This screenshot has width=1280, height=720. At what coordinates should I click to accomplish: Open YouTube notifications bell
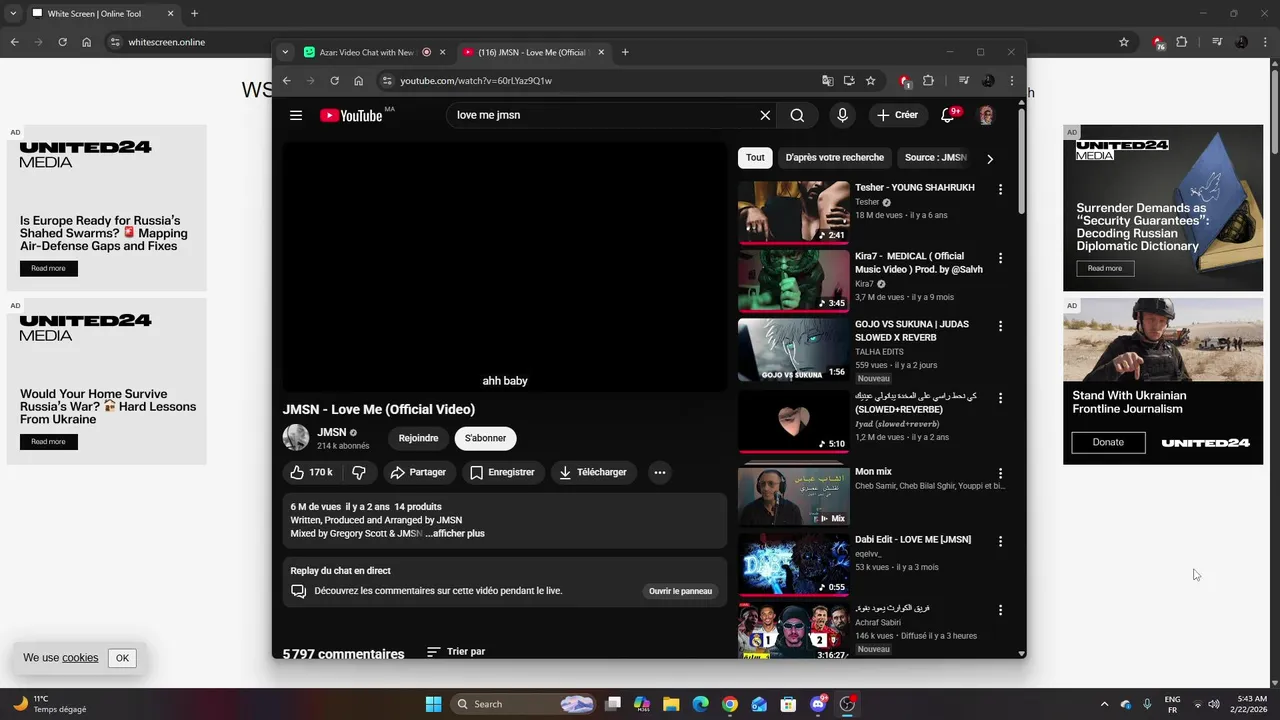click(x=948, y=115)
